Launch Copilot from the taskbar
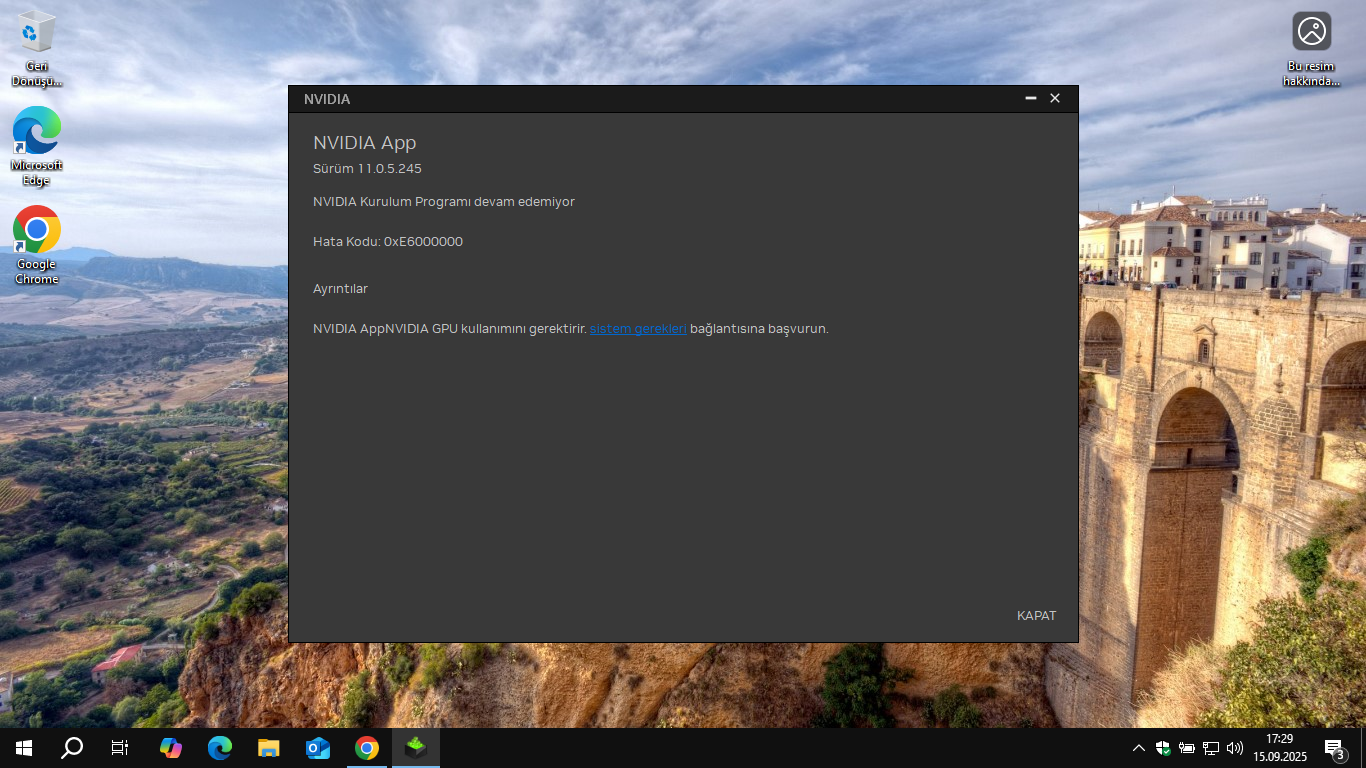 (x=171, y=748)
